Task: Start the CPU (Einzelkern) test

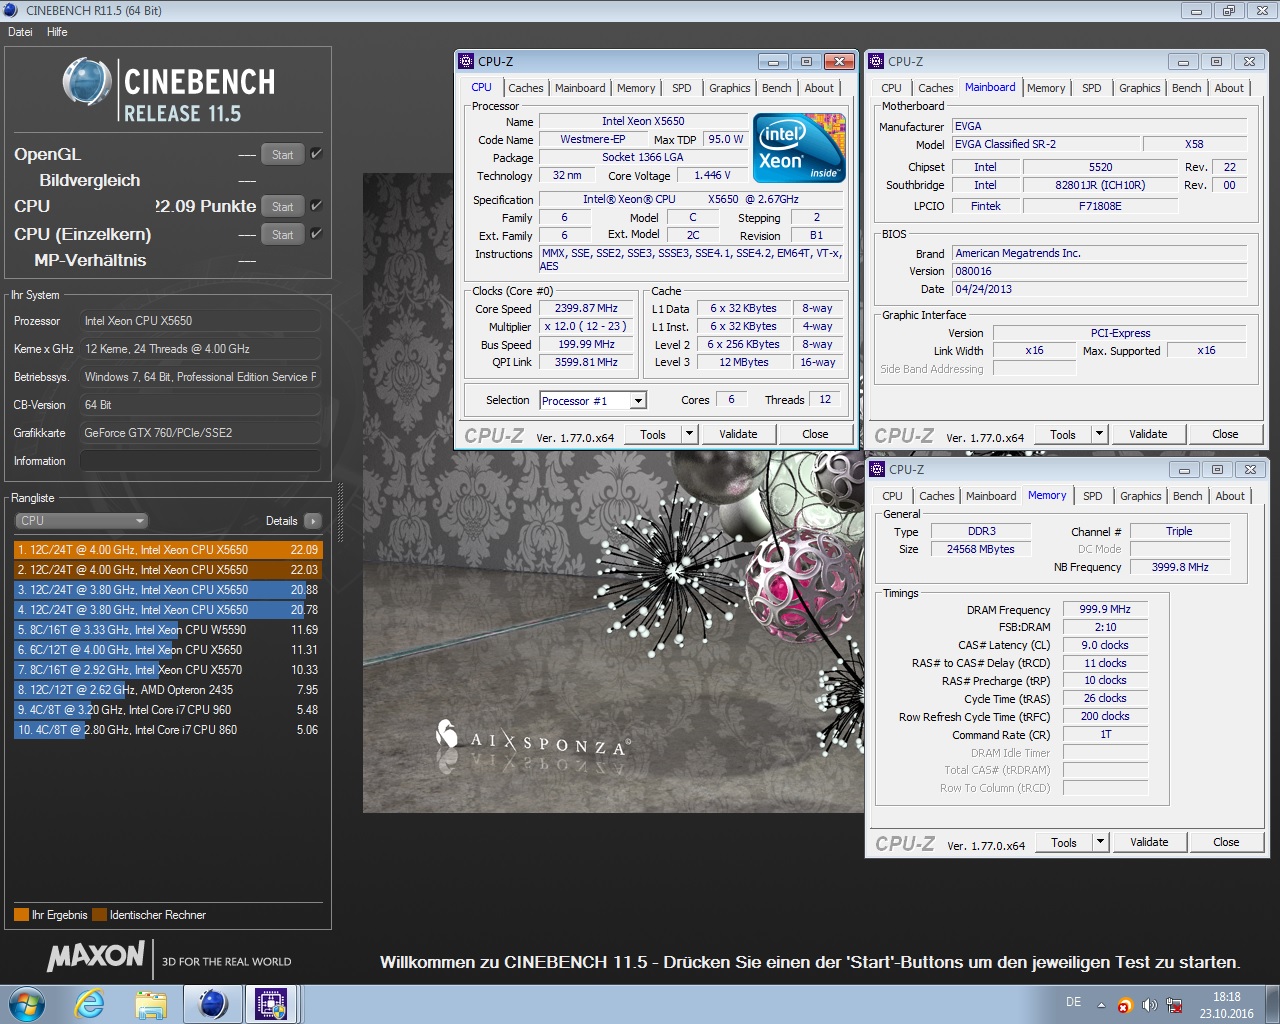Action: (x=283, y=235)
